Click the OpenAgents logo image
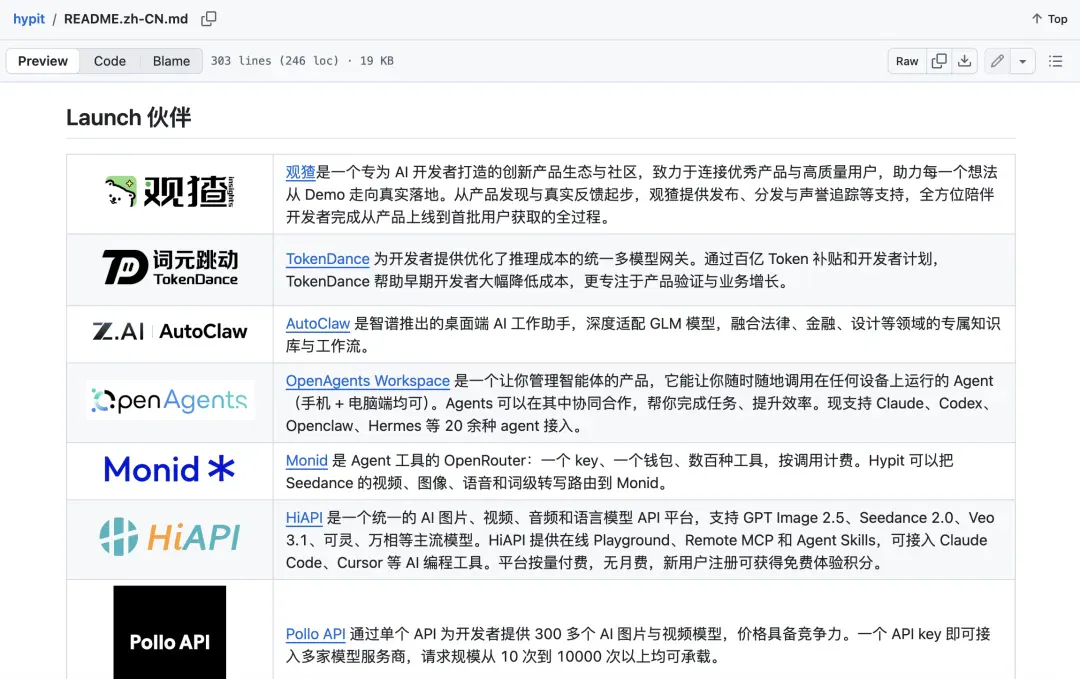This screenshot has height=679, width=1080. click(x=169, y=400)
